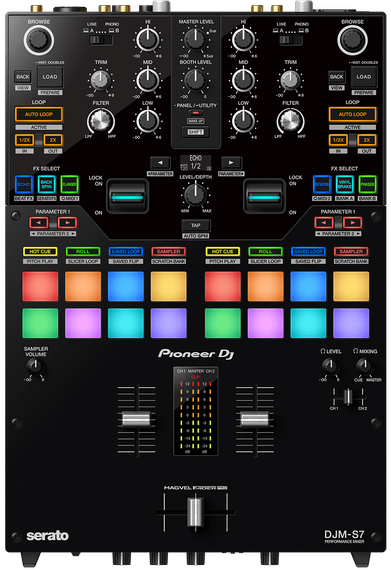Click channel 2 volume fader handle
The width and height of the screenshot is (391, 570).
(x=255, y=419)
